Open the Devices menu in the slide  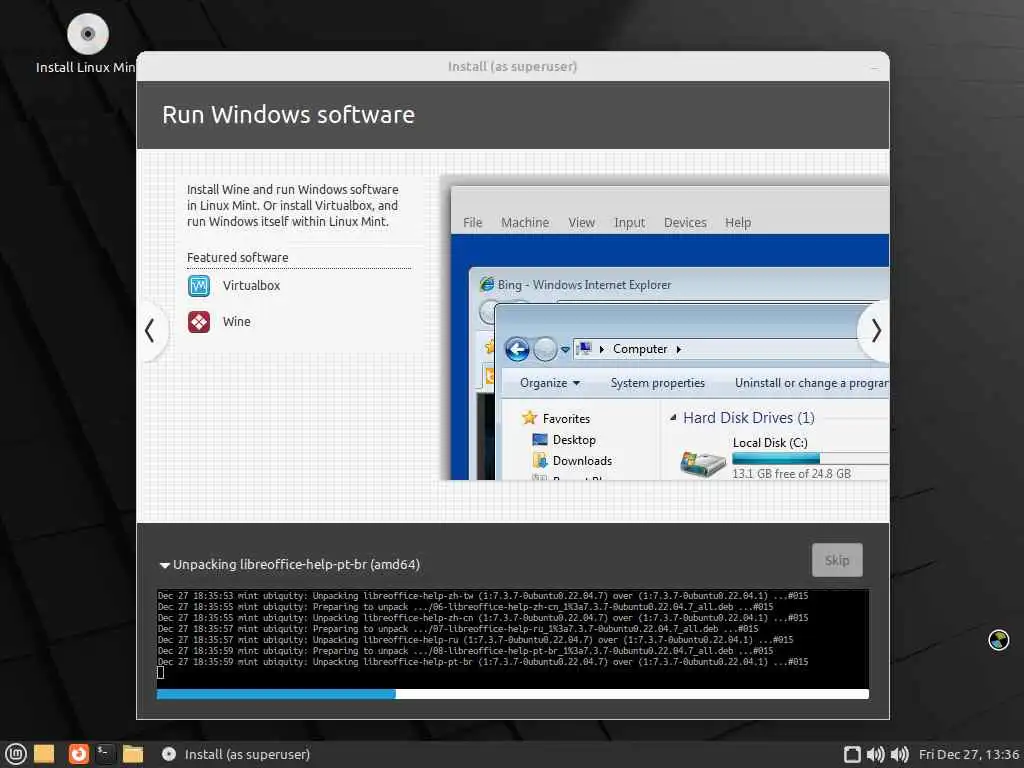tap(685, 223)
